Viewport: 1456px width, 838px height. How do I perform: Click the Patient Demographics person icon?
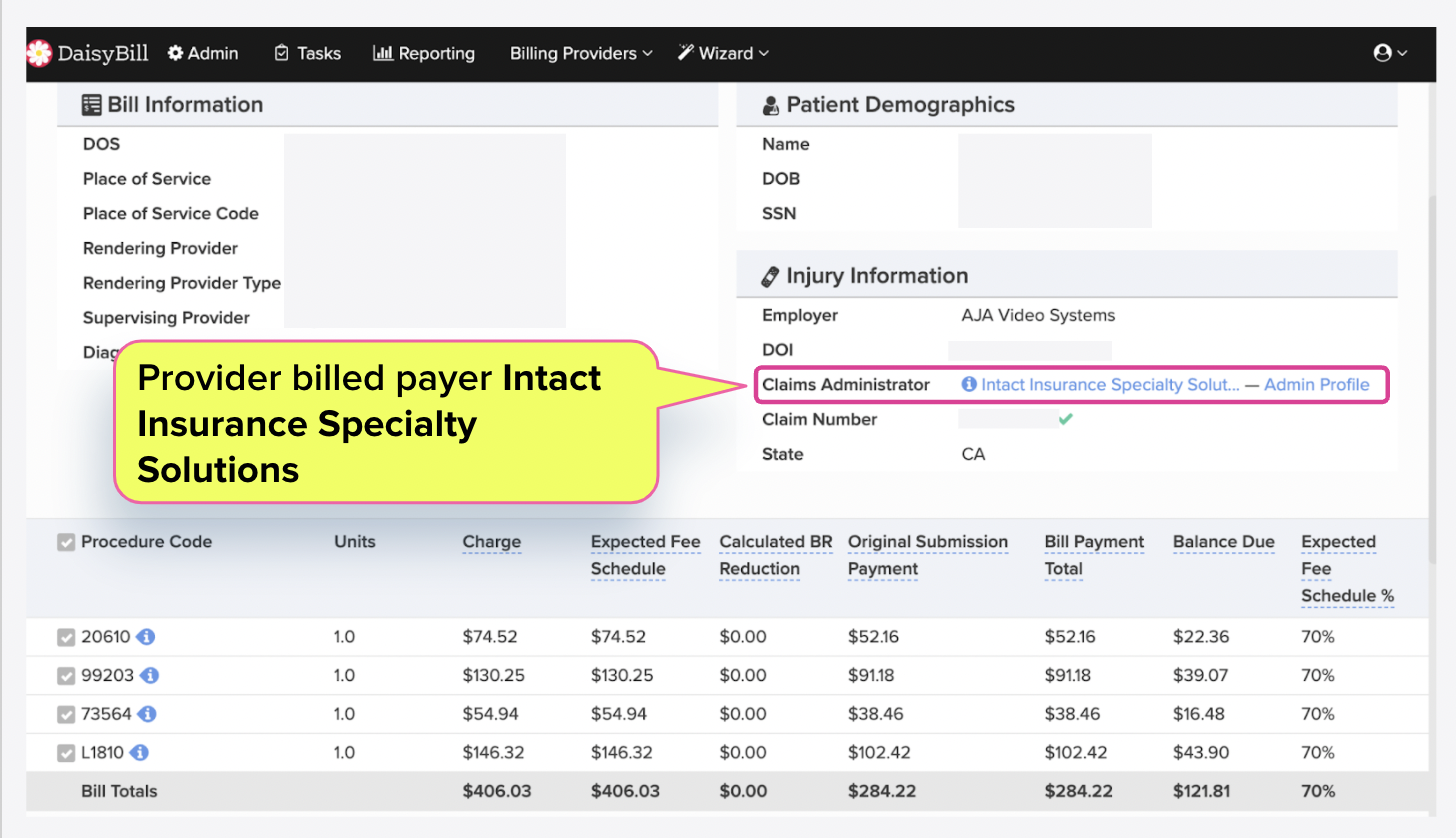770,105
